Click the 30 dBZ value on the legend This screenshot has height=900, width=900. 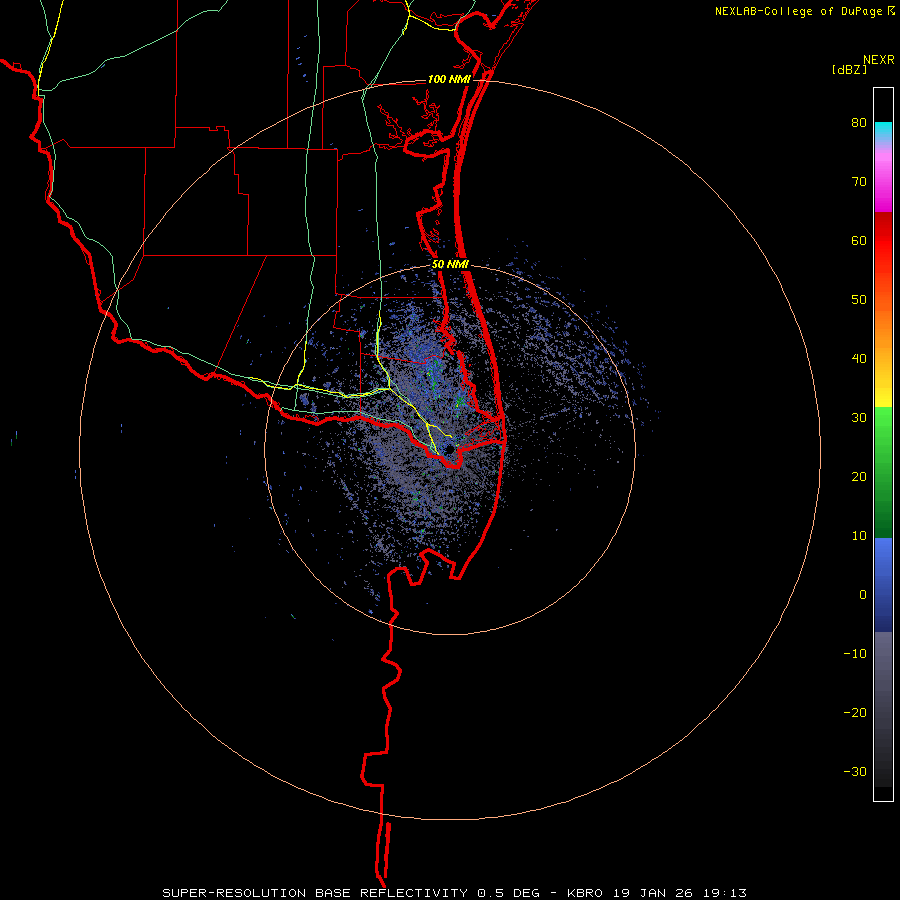coord(859,418)
